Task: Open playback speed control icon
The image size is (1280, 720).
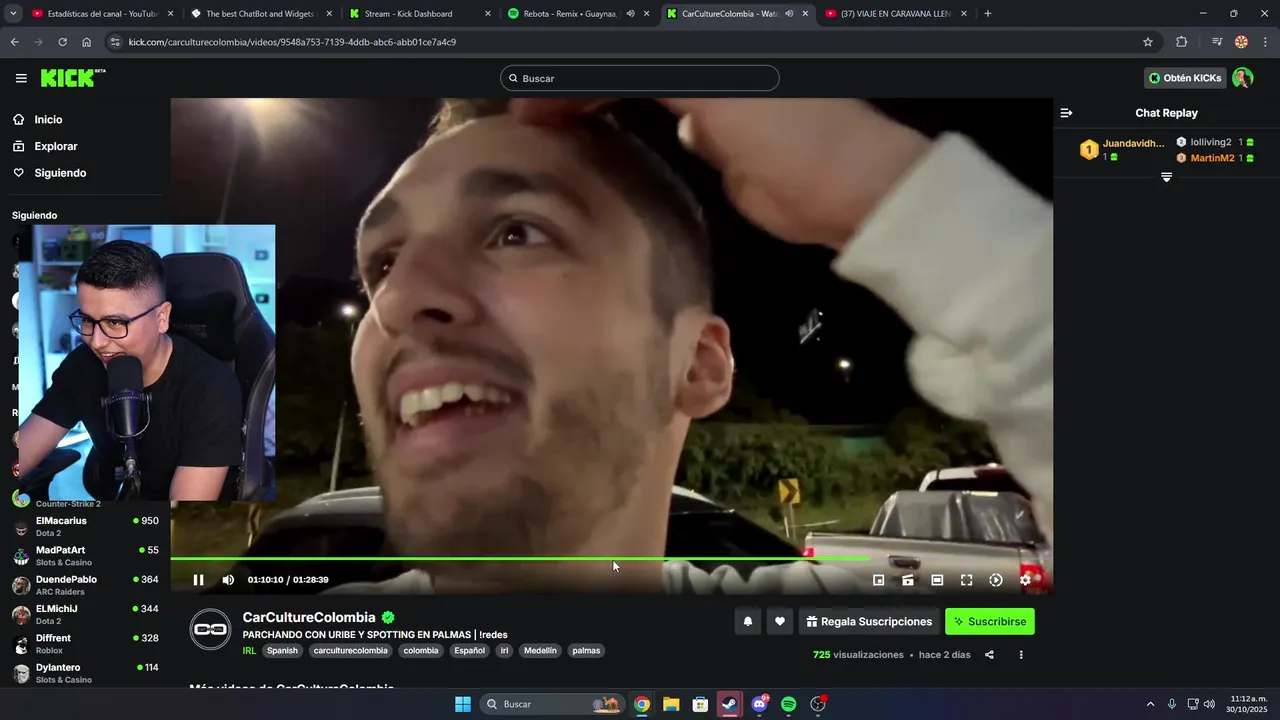Action: click(996, 580)
